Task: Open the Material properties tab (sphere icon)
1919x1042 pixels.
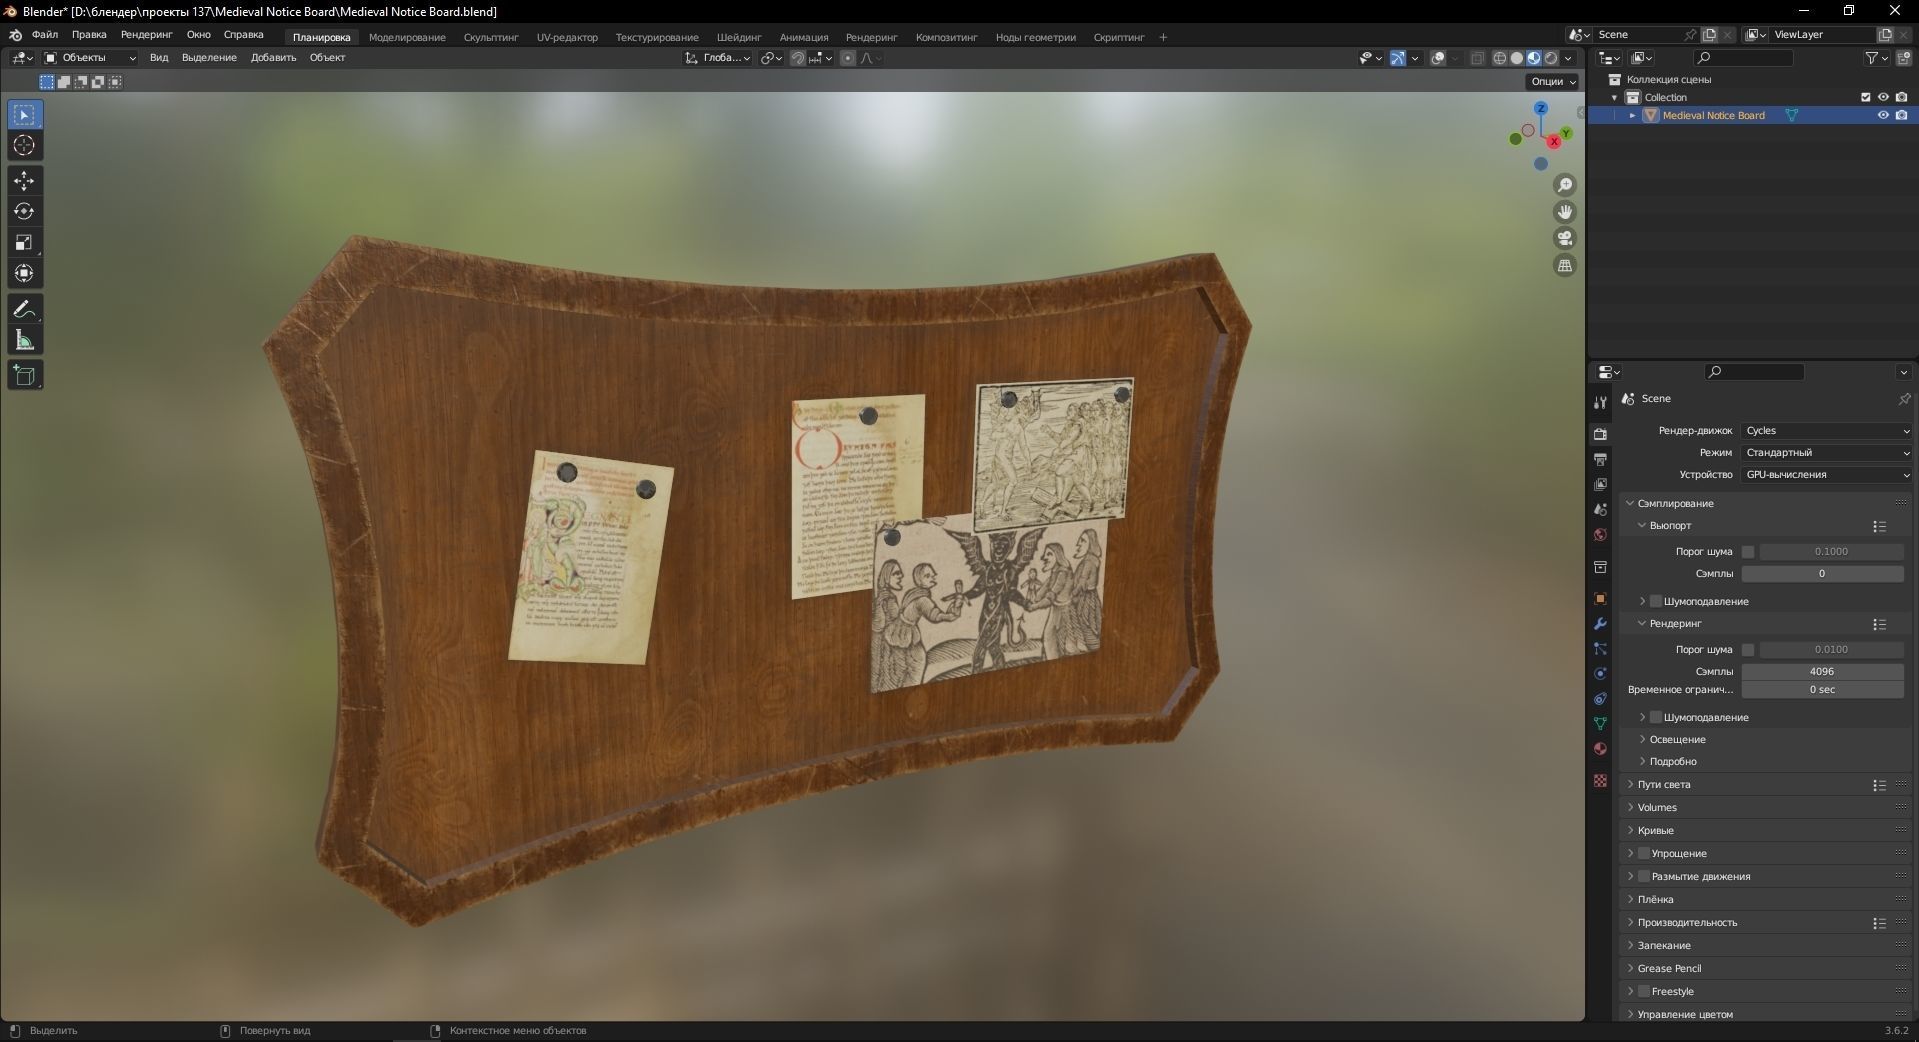Action: (1600, 749)
